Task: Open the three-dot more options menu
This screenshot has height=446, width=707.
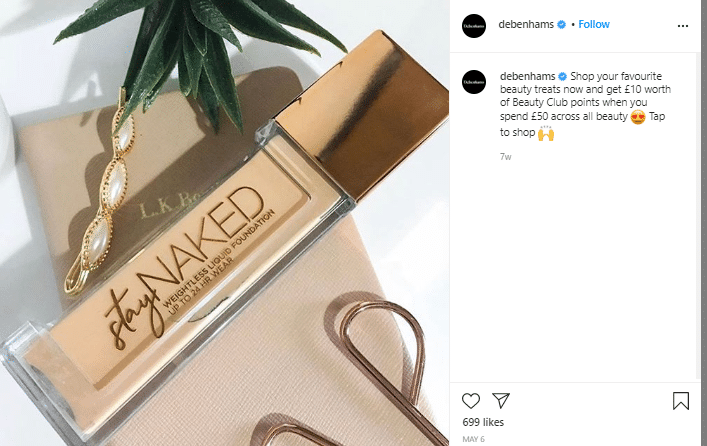Action: pos(683,26)
